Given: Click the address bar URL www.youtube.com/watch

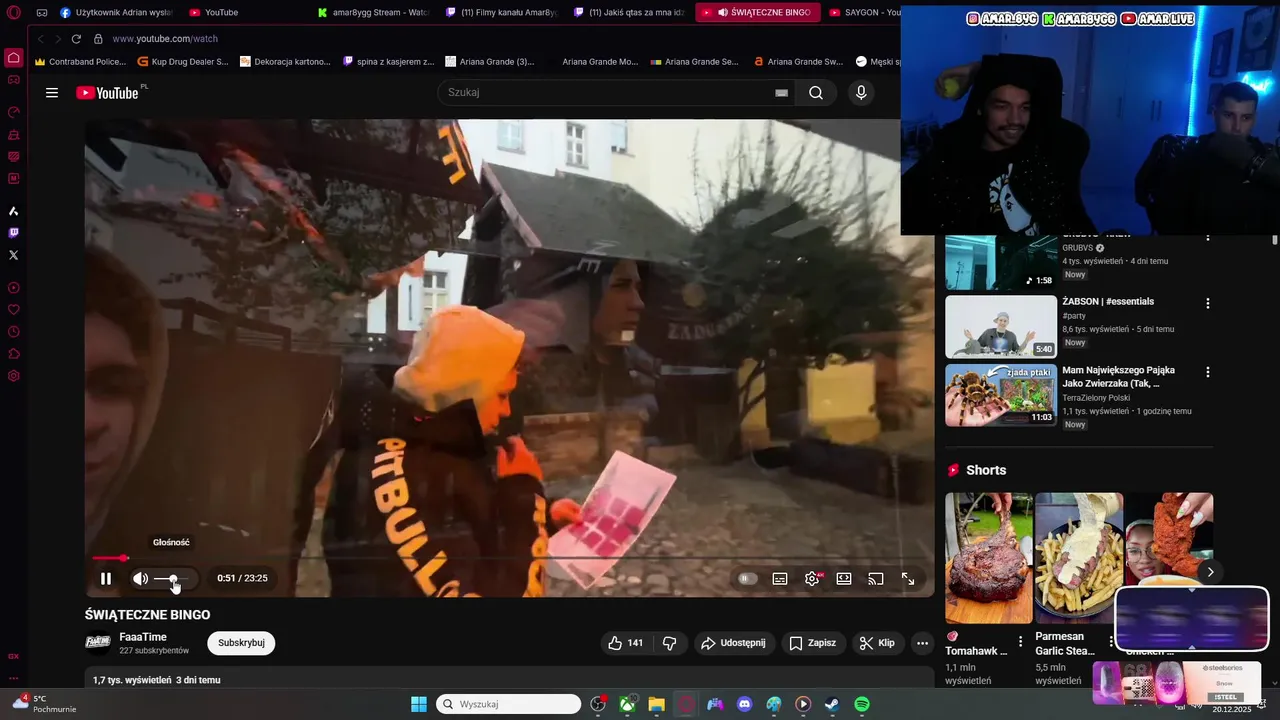Looking at the screenshot, I should point(165,39).
